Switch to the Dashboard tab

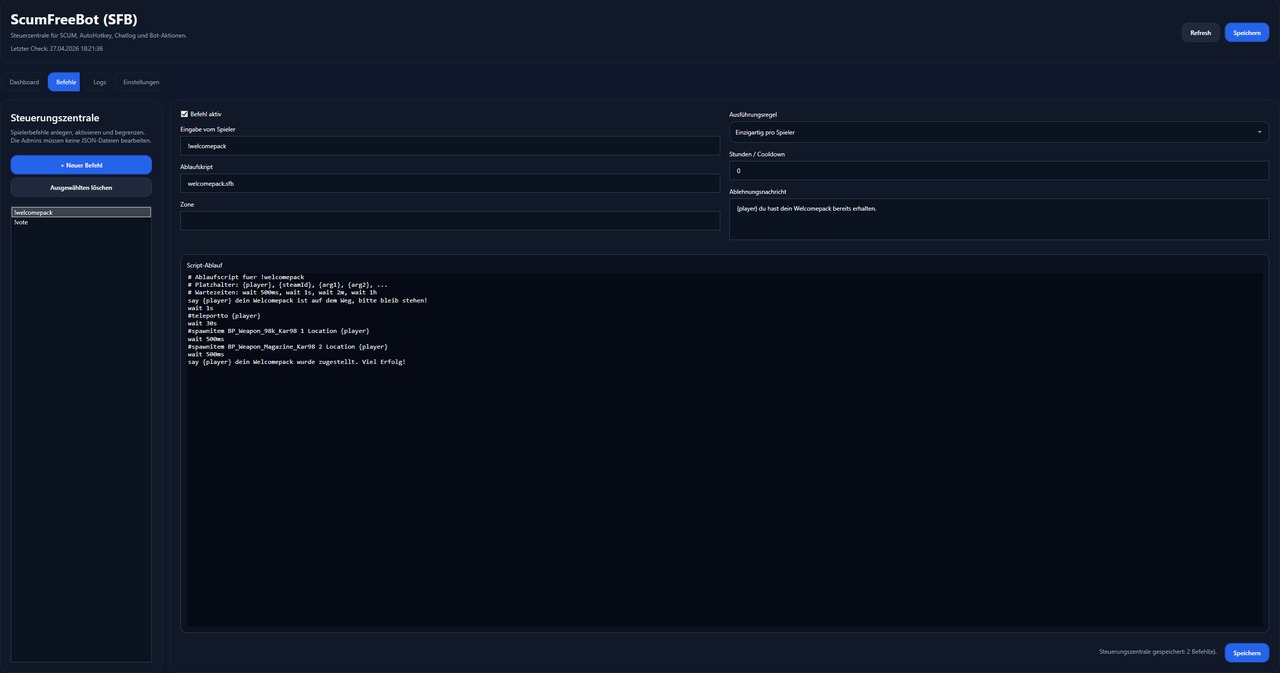pos(24,82)
